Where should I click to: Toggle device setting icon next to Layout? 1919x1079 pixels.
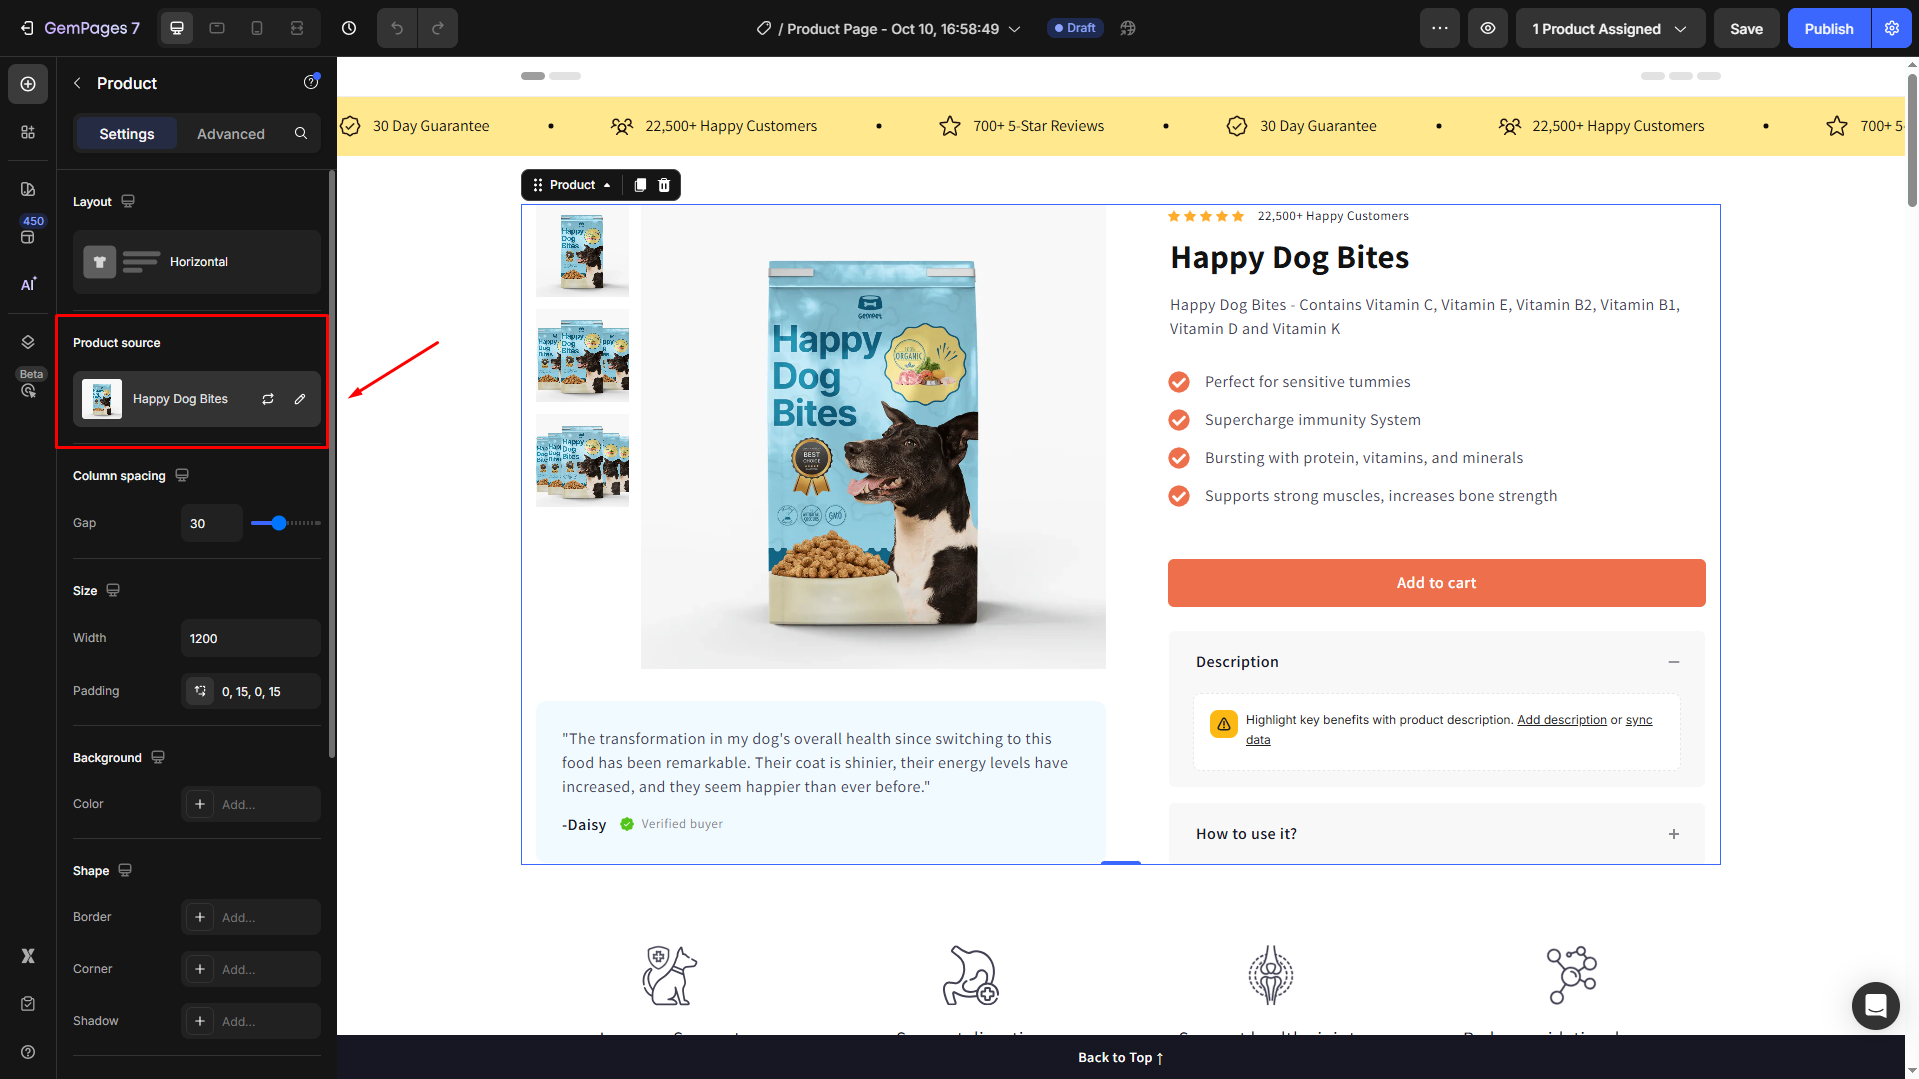[x=128, y=201]
